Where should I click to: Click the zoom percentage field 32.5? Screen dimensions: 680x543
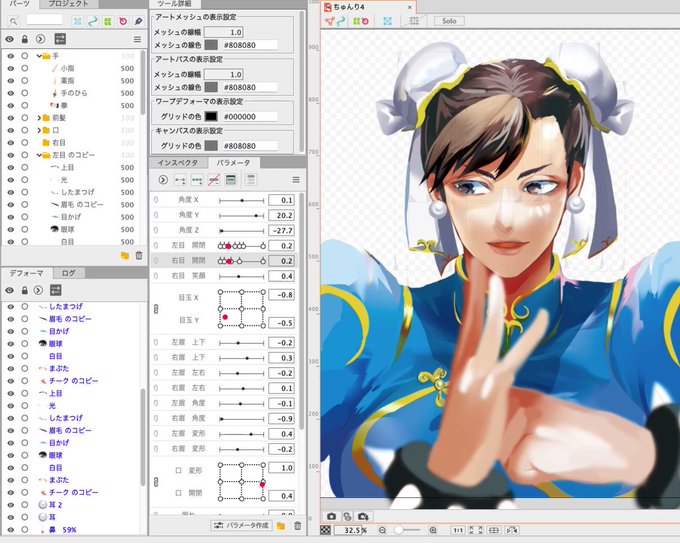coord(348,530)
